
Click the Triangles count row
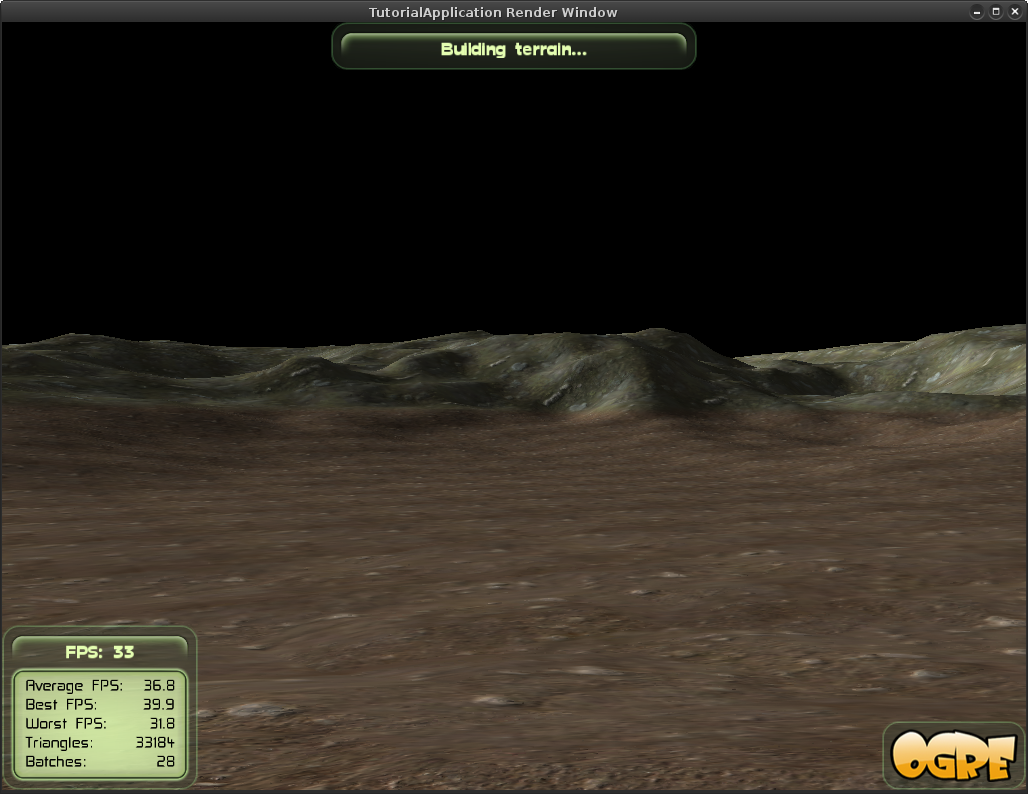point(100,742)
